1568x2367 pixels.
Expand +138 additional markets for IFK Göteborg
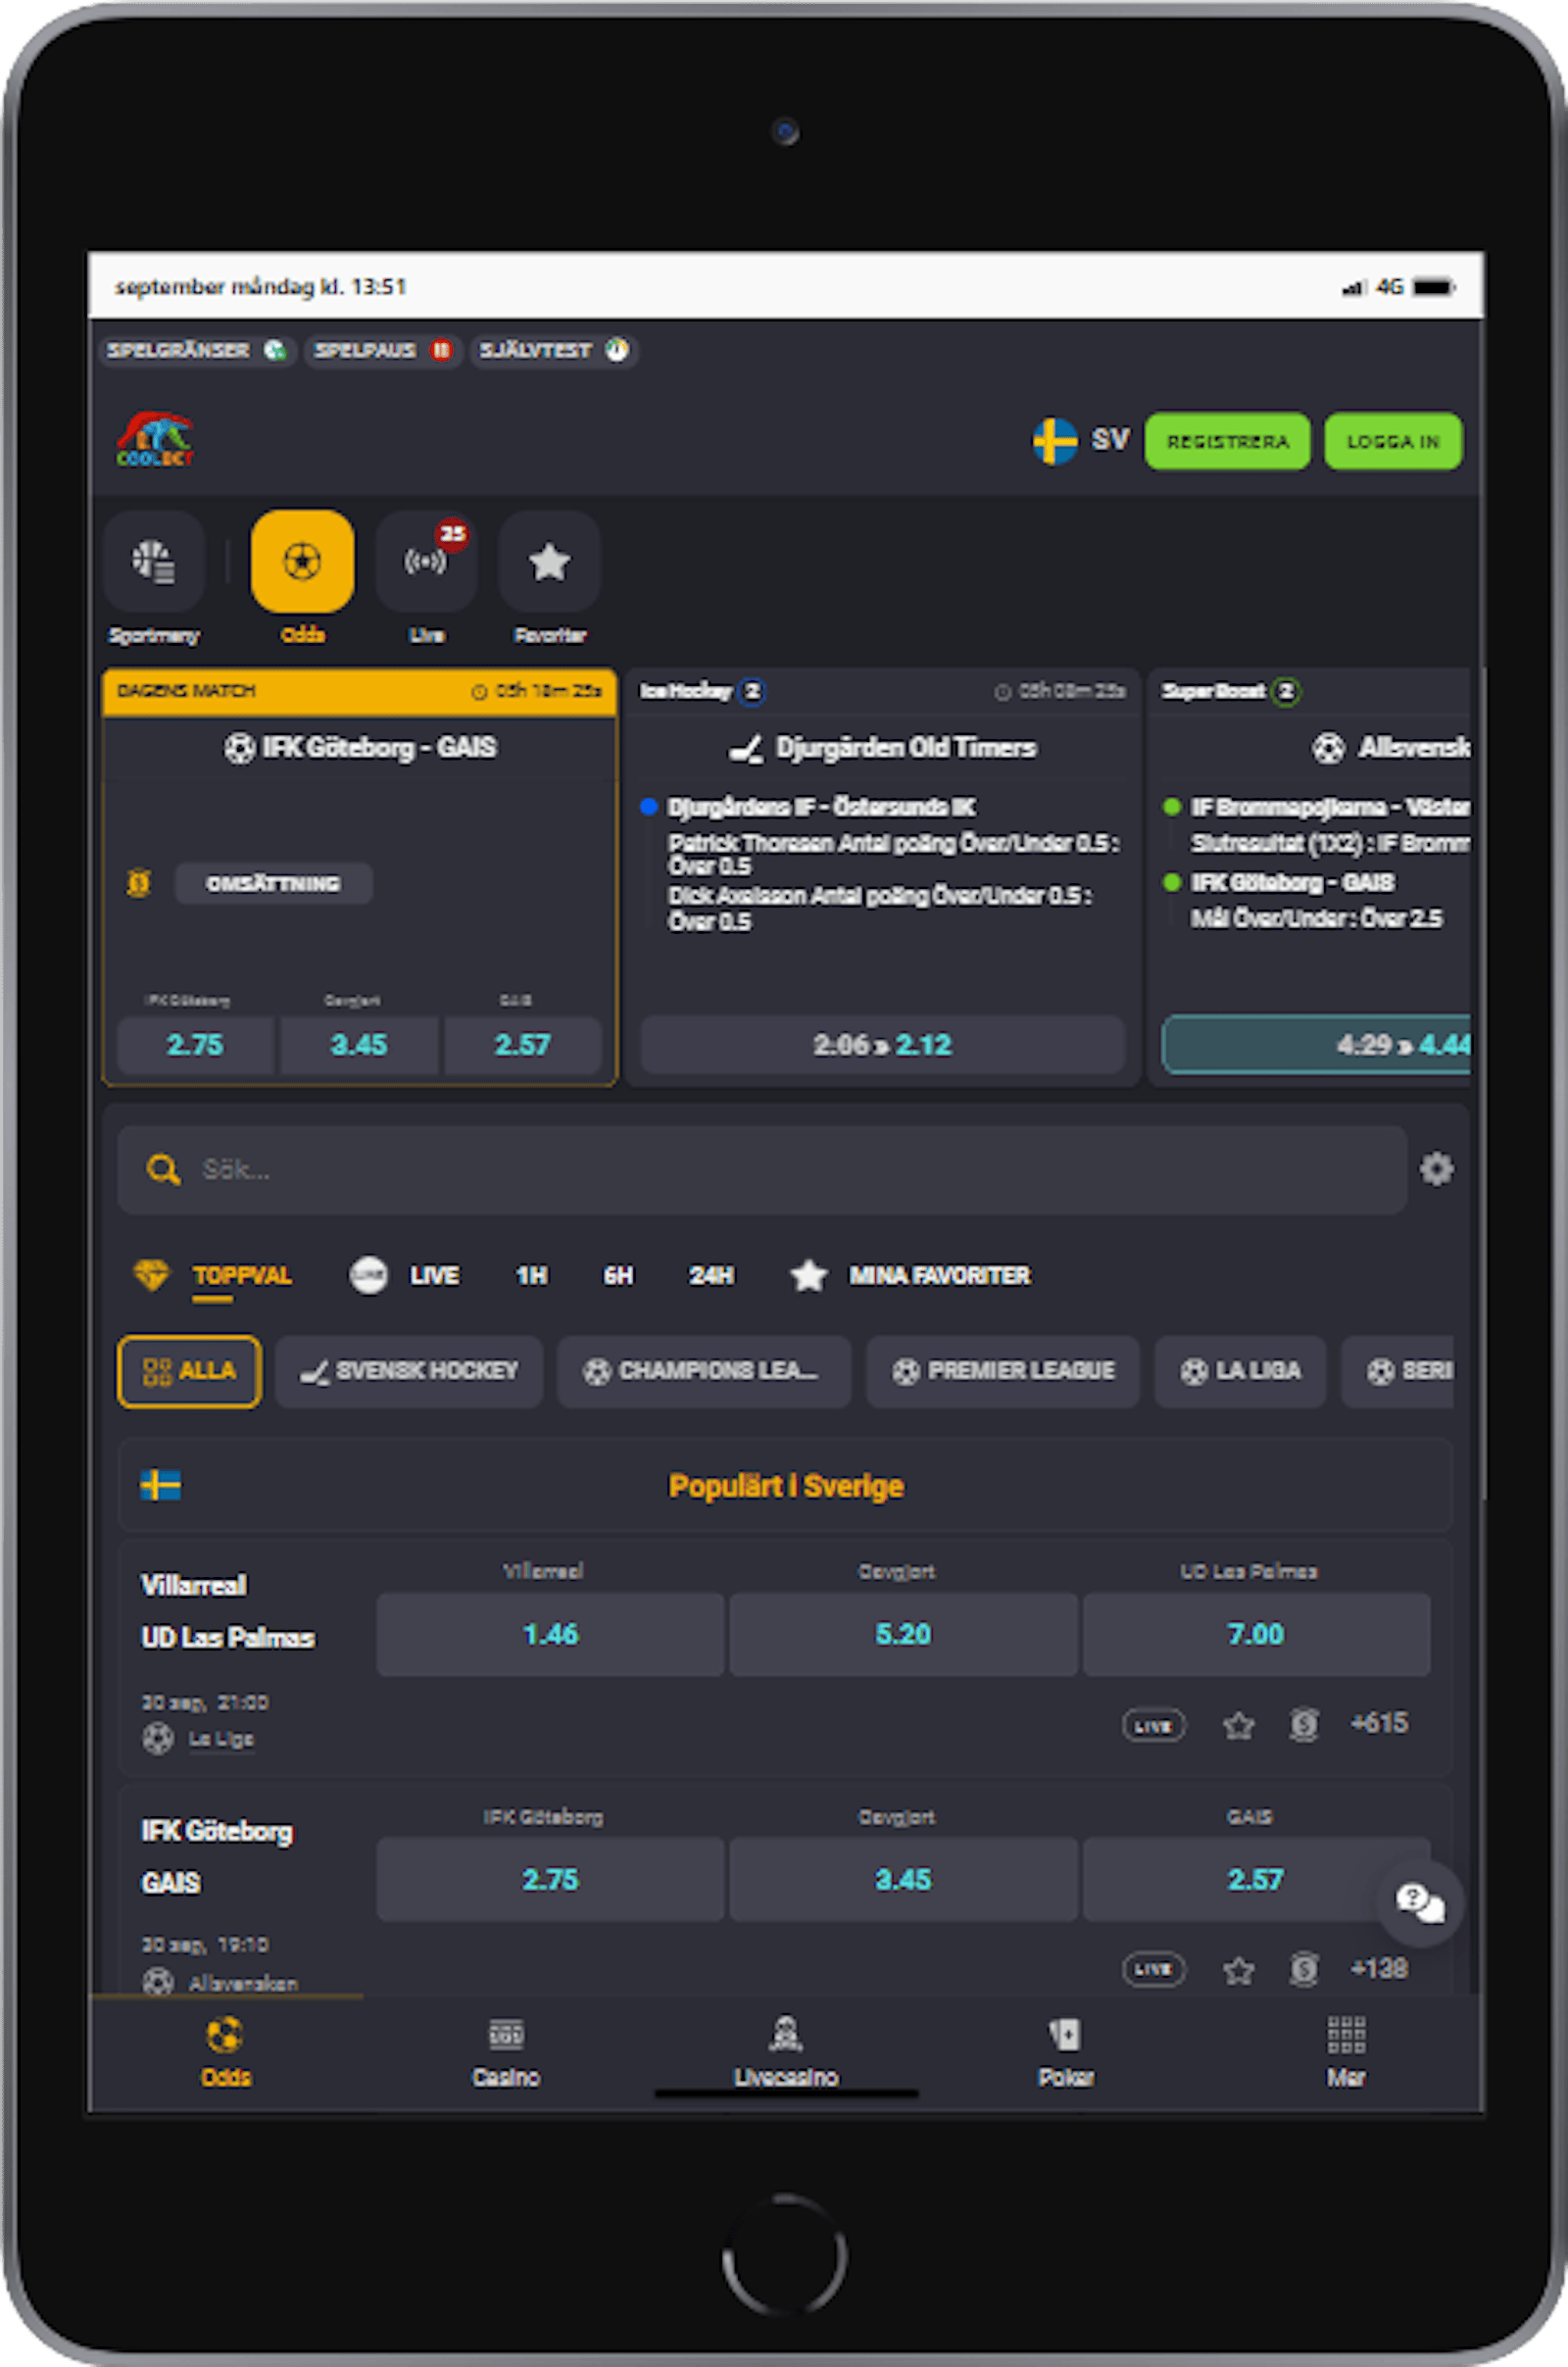(x=1380, y=1968)
